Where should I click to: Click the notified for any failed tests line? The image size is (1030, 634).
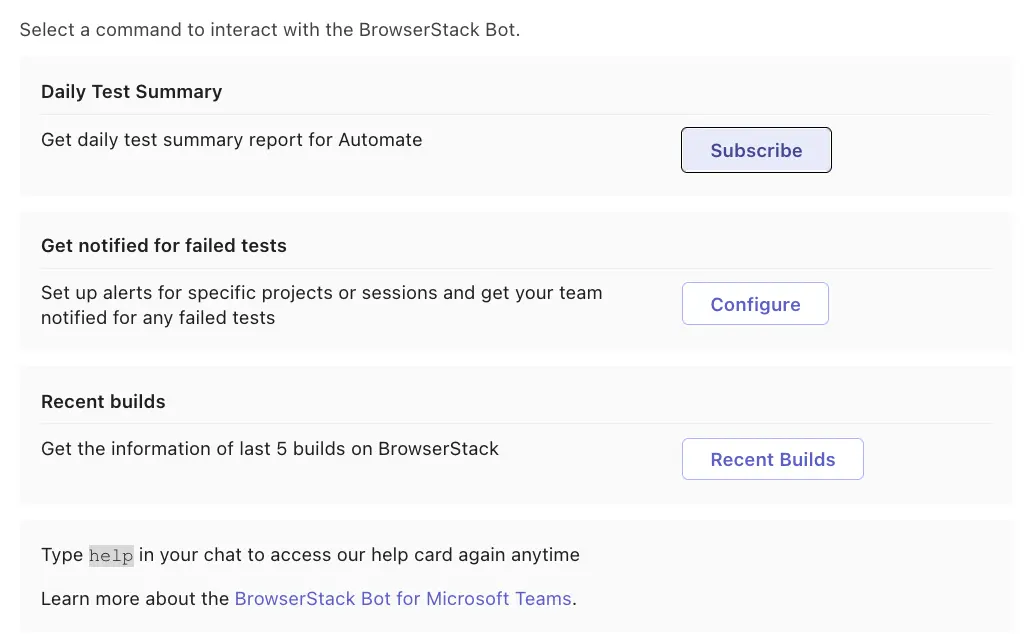[157, 318]
